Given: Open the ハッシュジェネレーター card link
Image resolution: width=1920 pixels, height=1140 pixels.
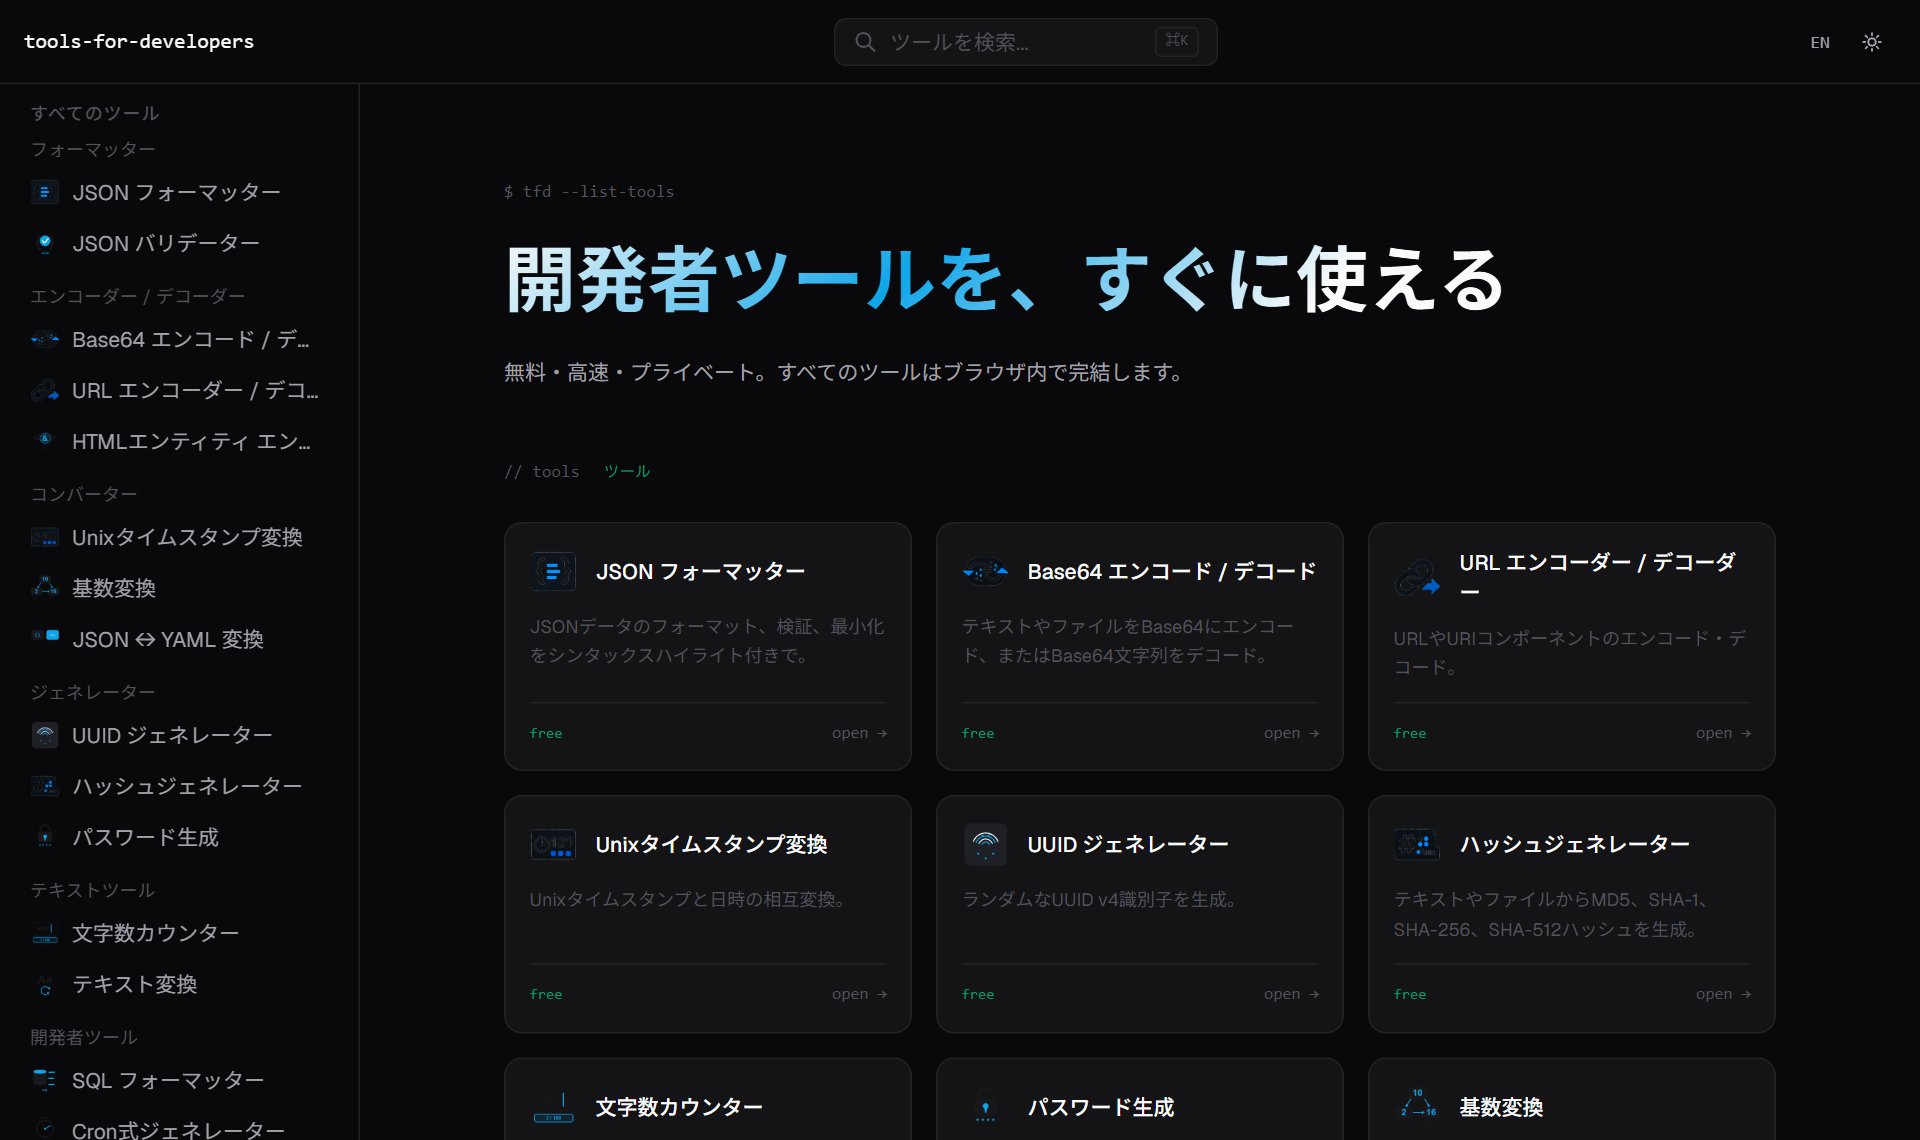Looking at the screenshot, I should 1723,994.
